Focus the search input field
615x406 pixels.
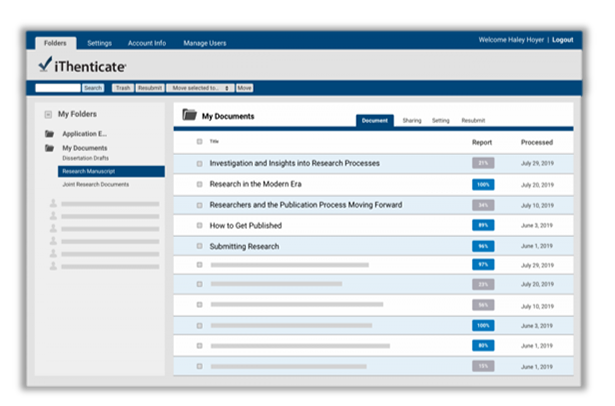click(58, 88)
